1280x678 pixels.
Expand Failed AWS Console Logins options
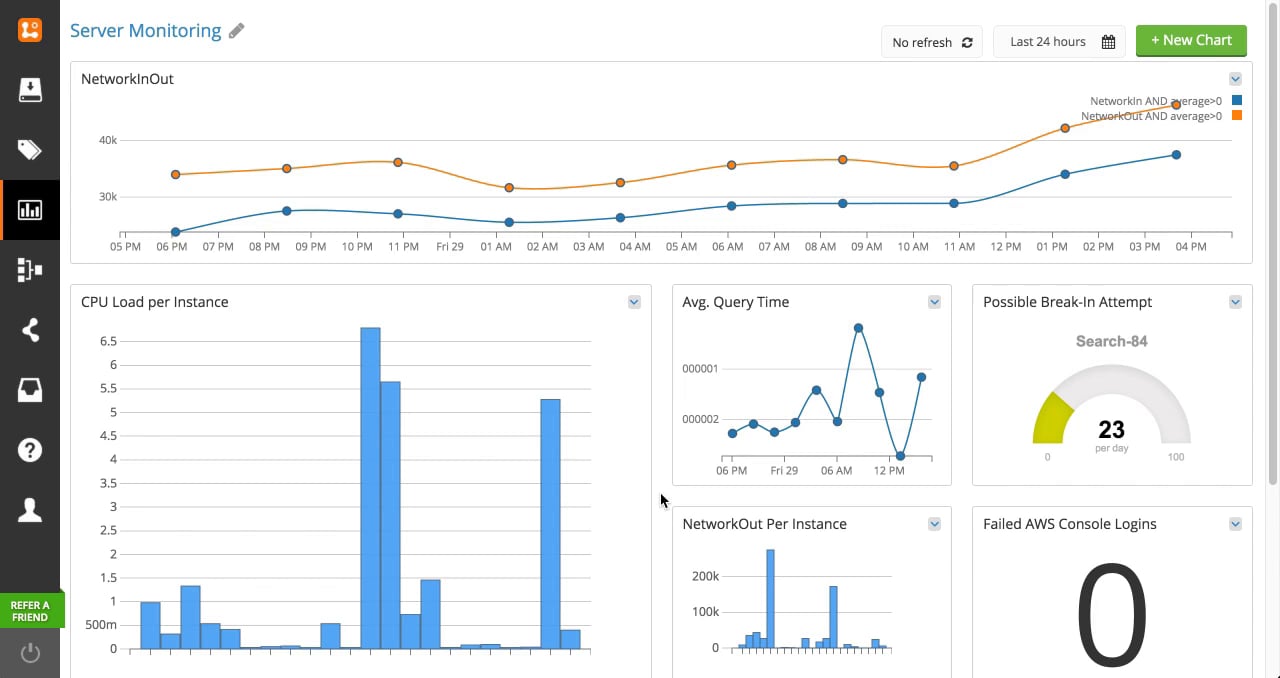point(1235,524)
